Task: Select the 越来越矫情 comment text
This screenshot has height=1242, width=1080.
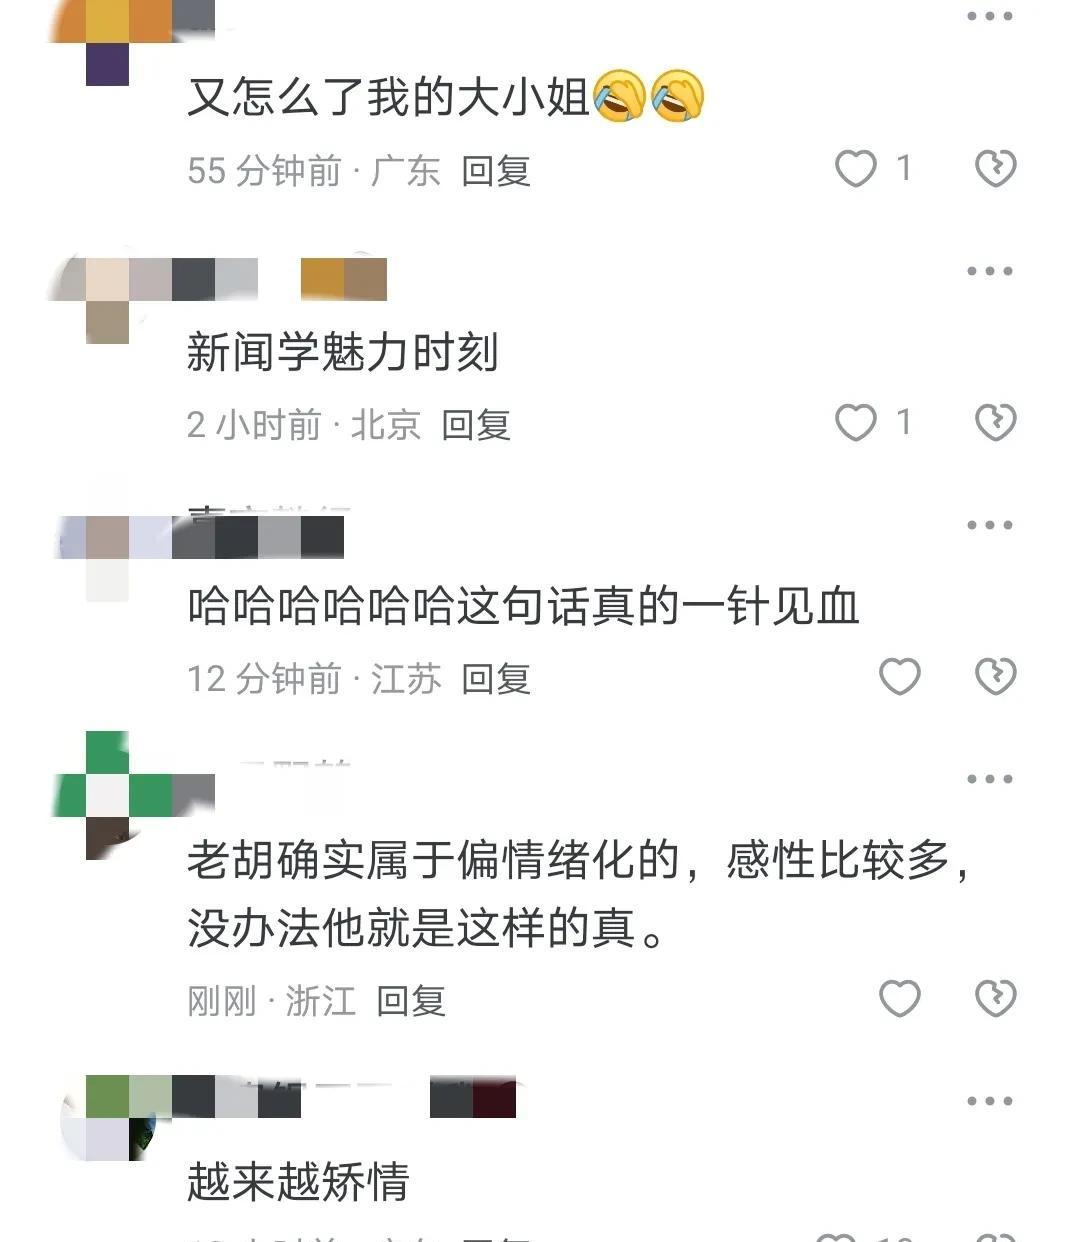Action: tap(298, 1181)
